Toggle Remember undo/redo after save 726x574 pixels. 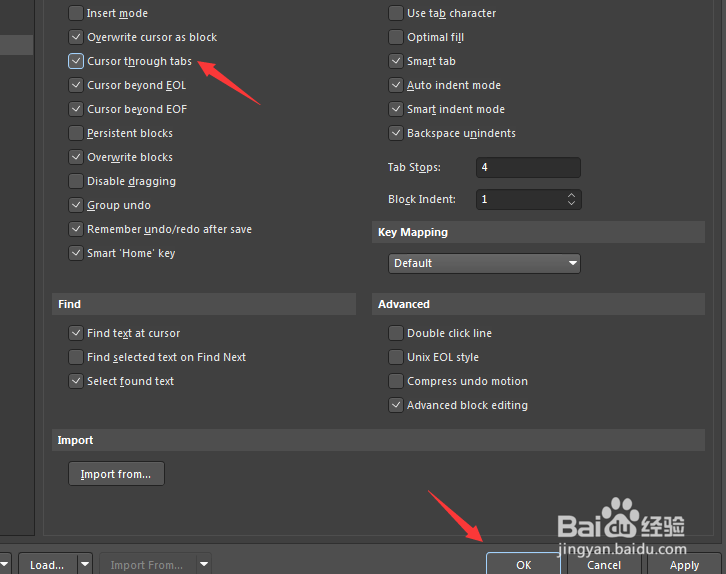click(75, 229)
